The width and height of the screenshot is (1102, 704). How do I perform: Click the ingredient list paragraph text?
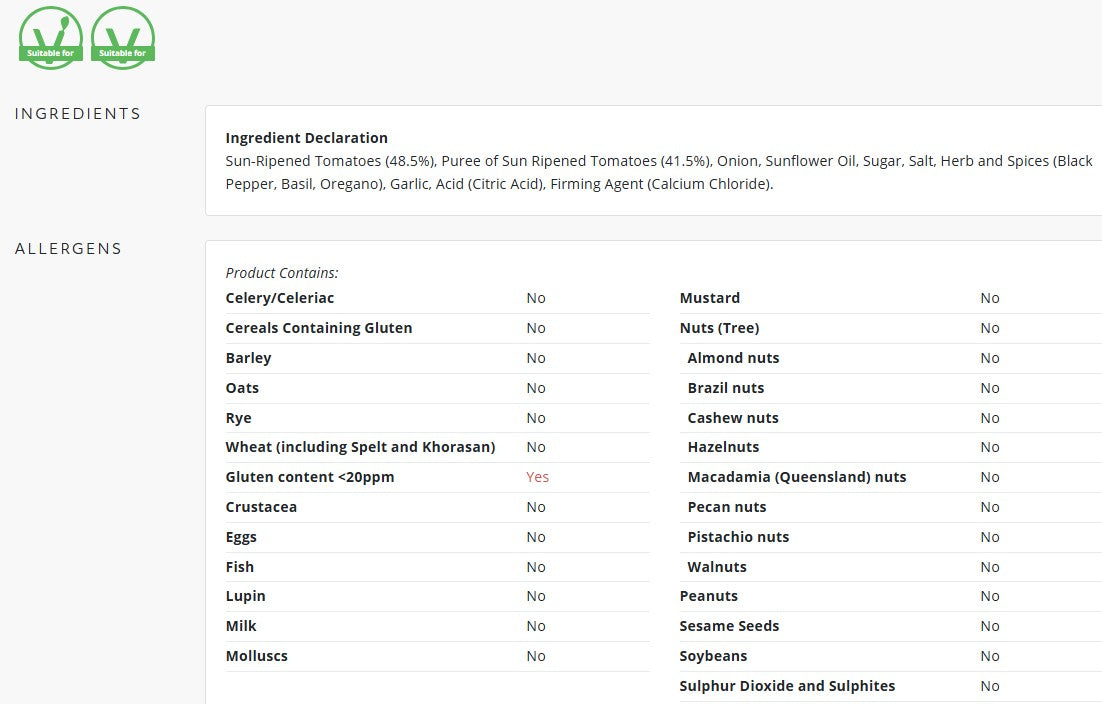tap(659, 172)
